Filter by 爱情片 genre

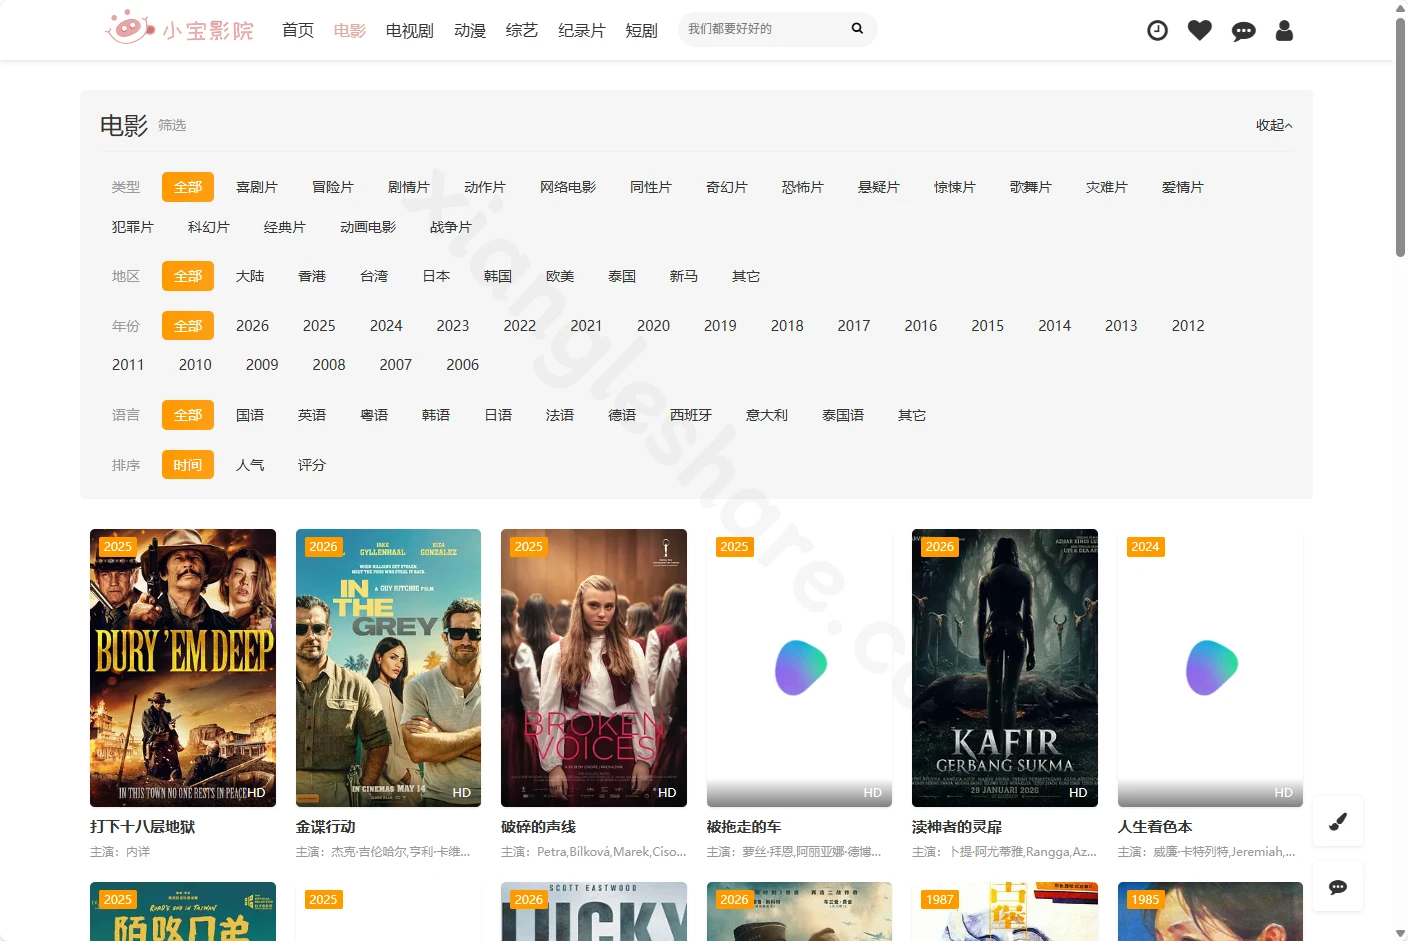pyautogui.click(x=1183, y=187)
